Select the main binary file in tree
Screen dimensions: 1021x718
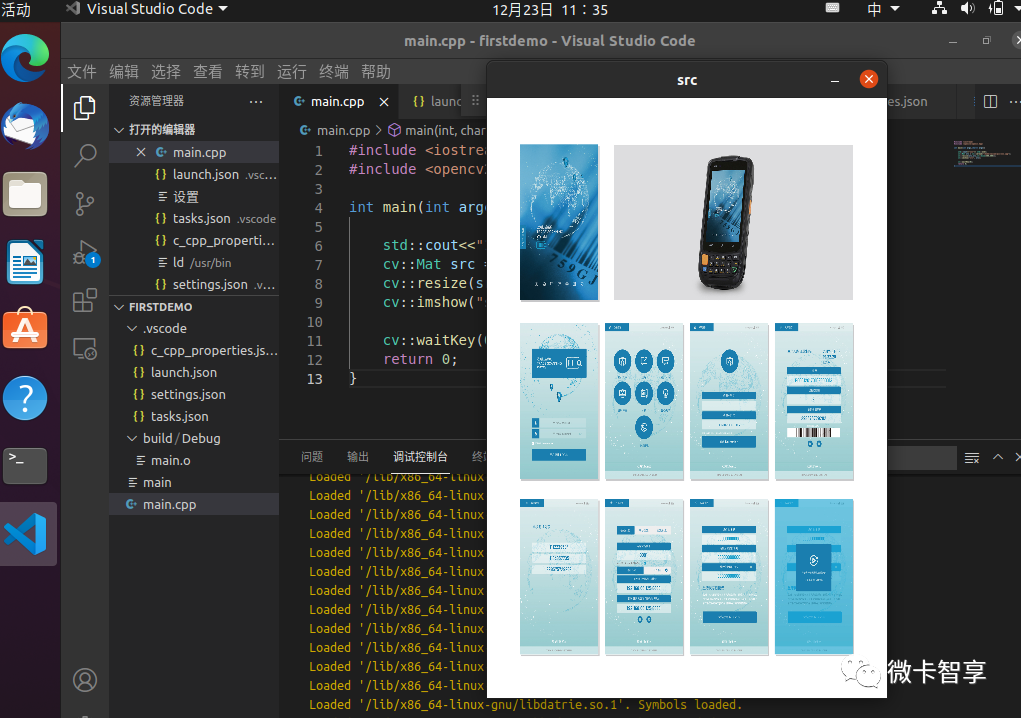[x=194, y=482]
